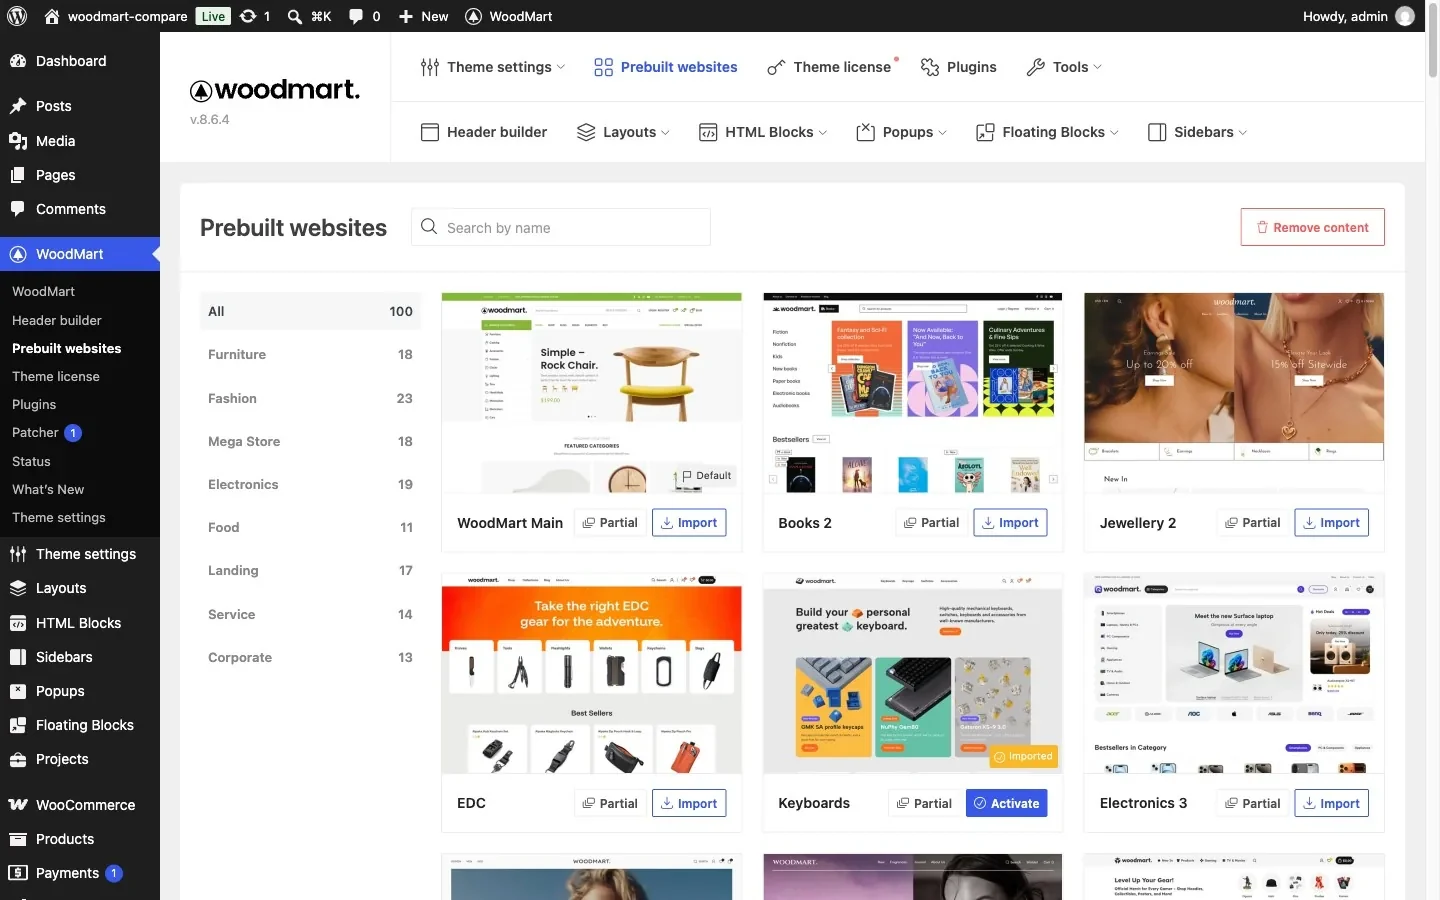Select the All category filter

pyautogui.click(x=310, y=311)
